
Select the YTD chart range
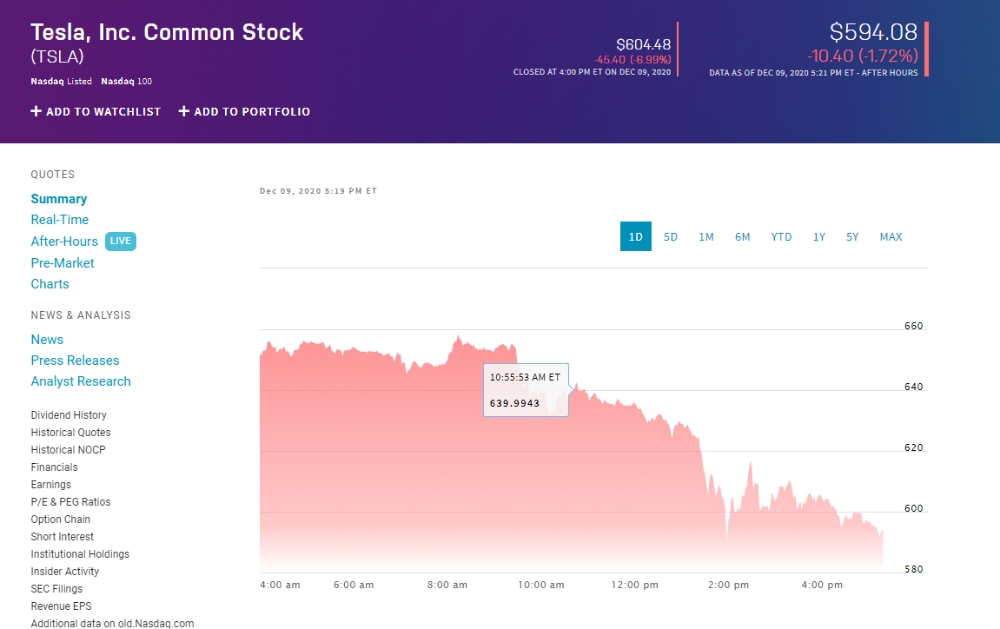(x=781, y=237)
